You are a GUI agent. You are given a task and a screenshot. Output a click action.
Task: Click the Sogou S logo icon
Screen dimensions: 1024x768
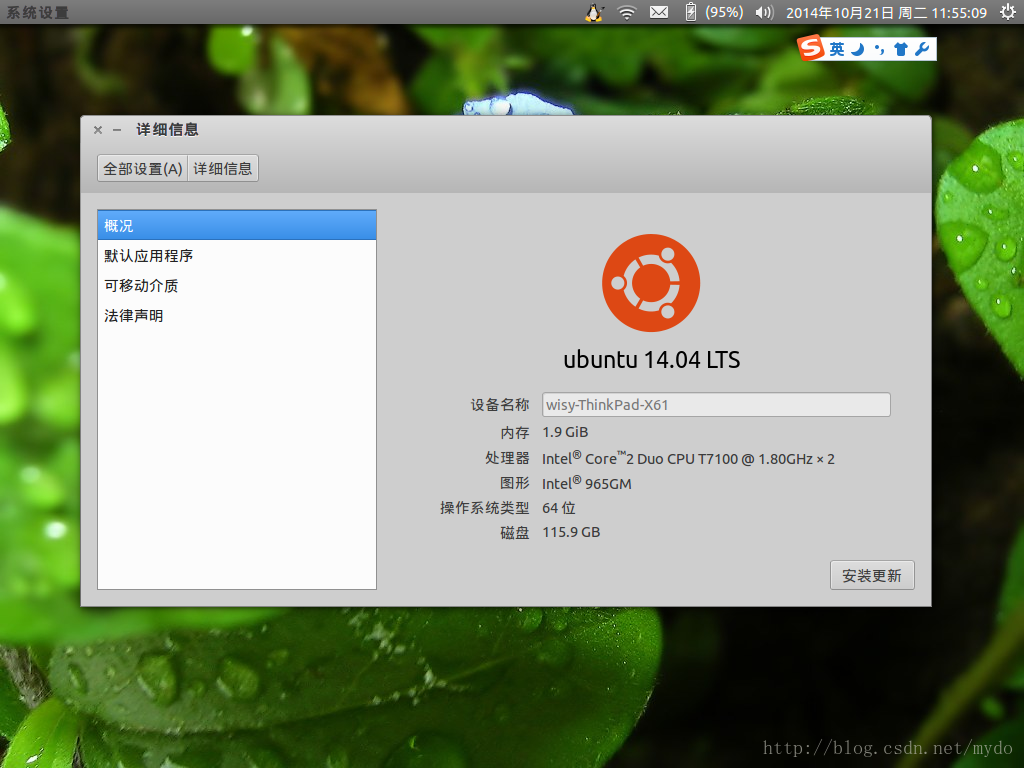click(x=810, y=48)
